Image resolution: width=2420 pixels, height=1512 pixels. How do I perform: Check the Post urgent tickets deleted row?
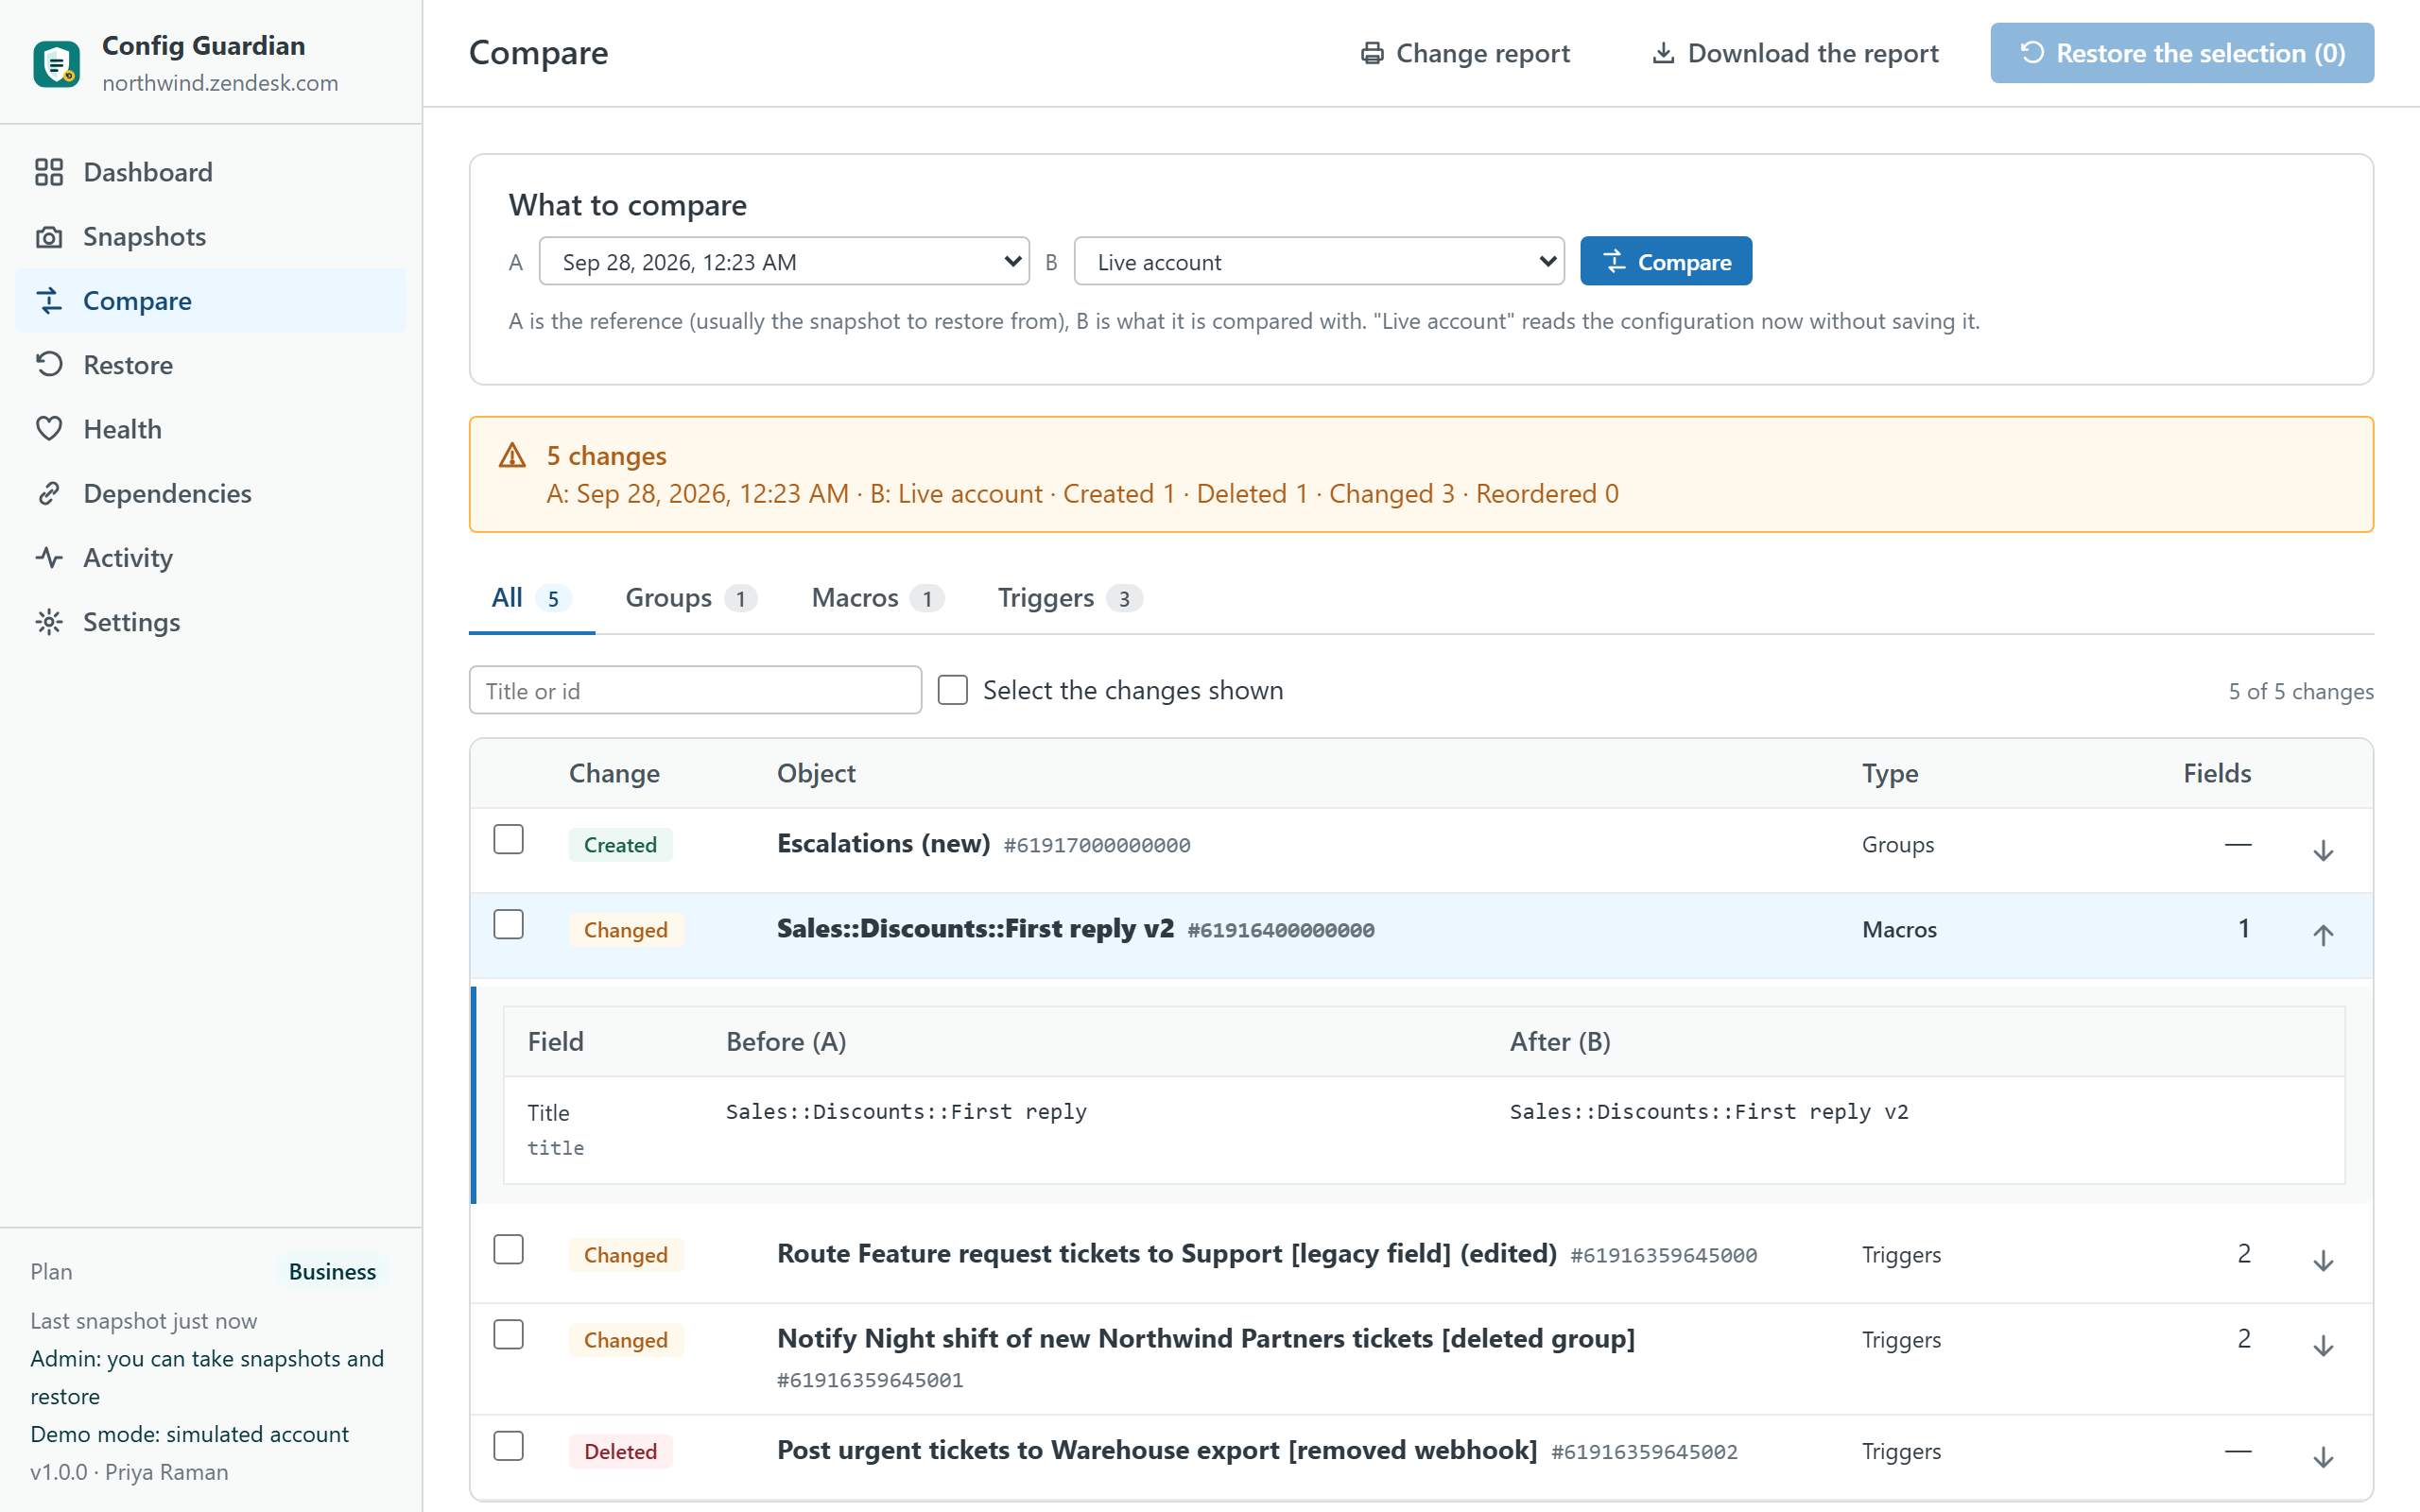tap(509, 1446)
